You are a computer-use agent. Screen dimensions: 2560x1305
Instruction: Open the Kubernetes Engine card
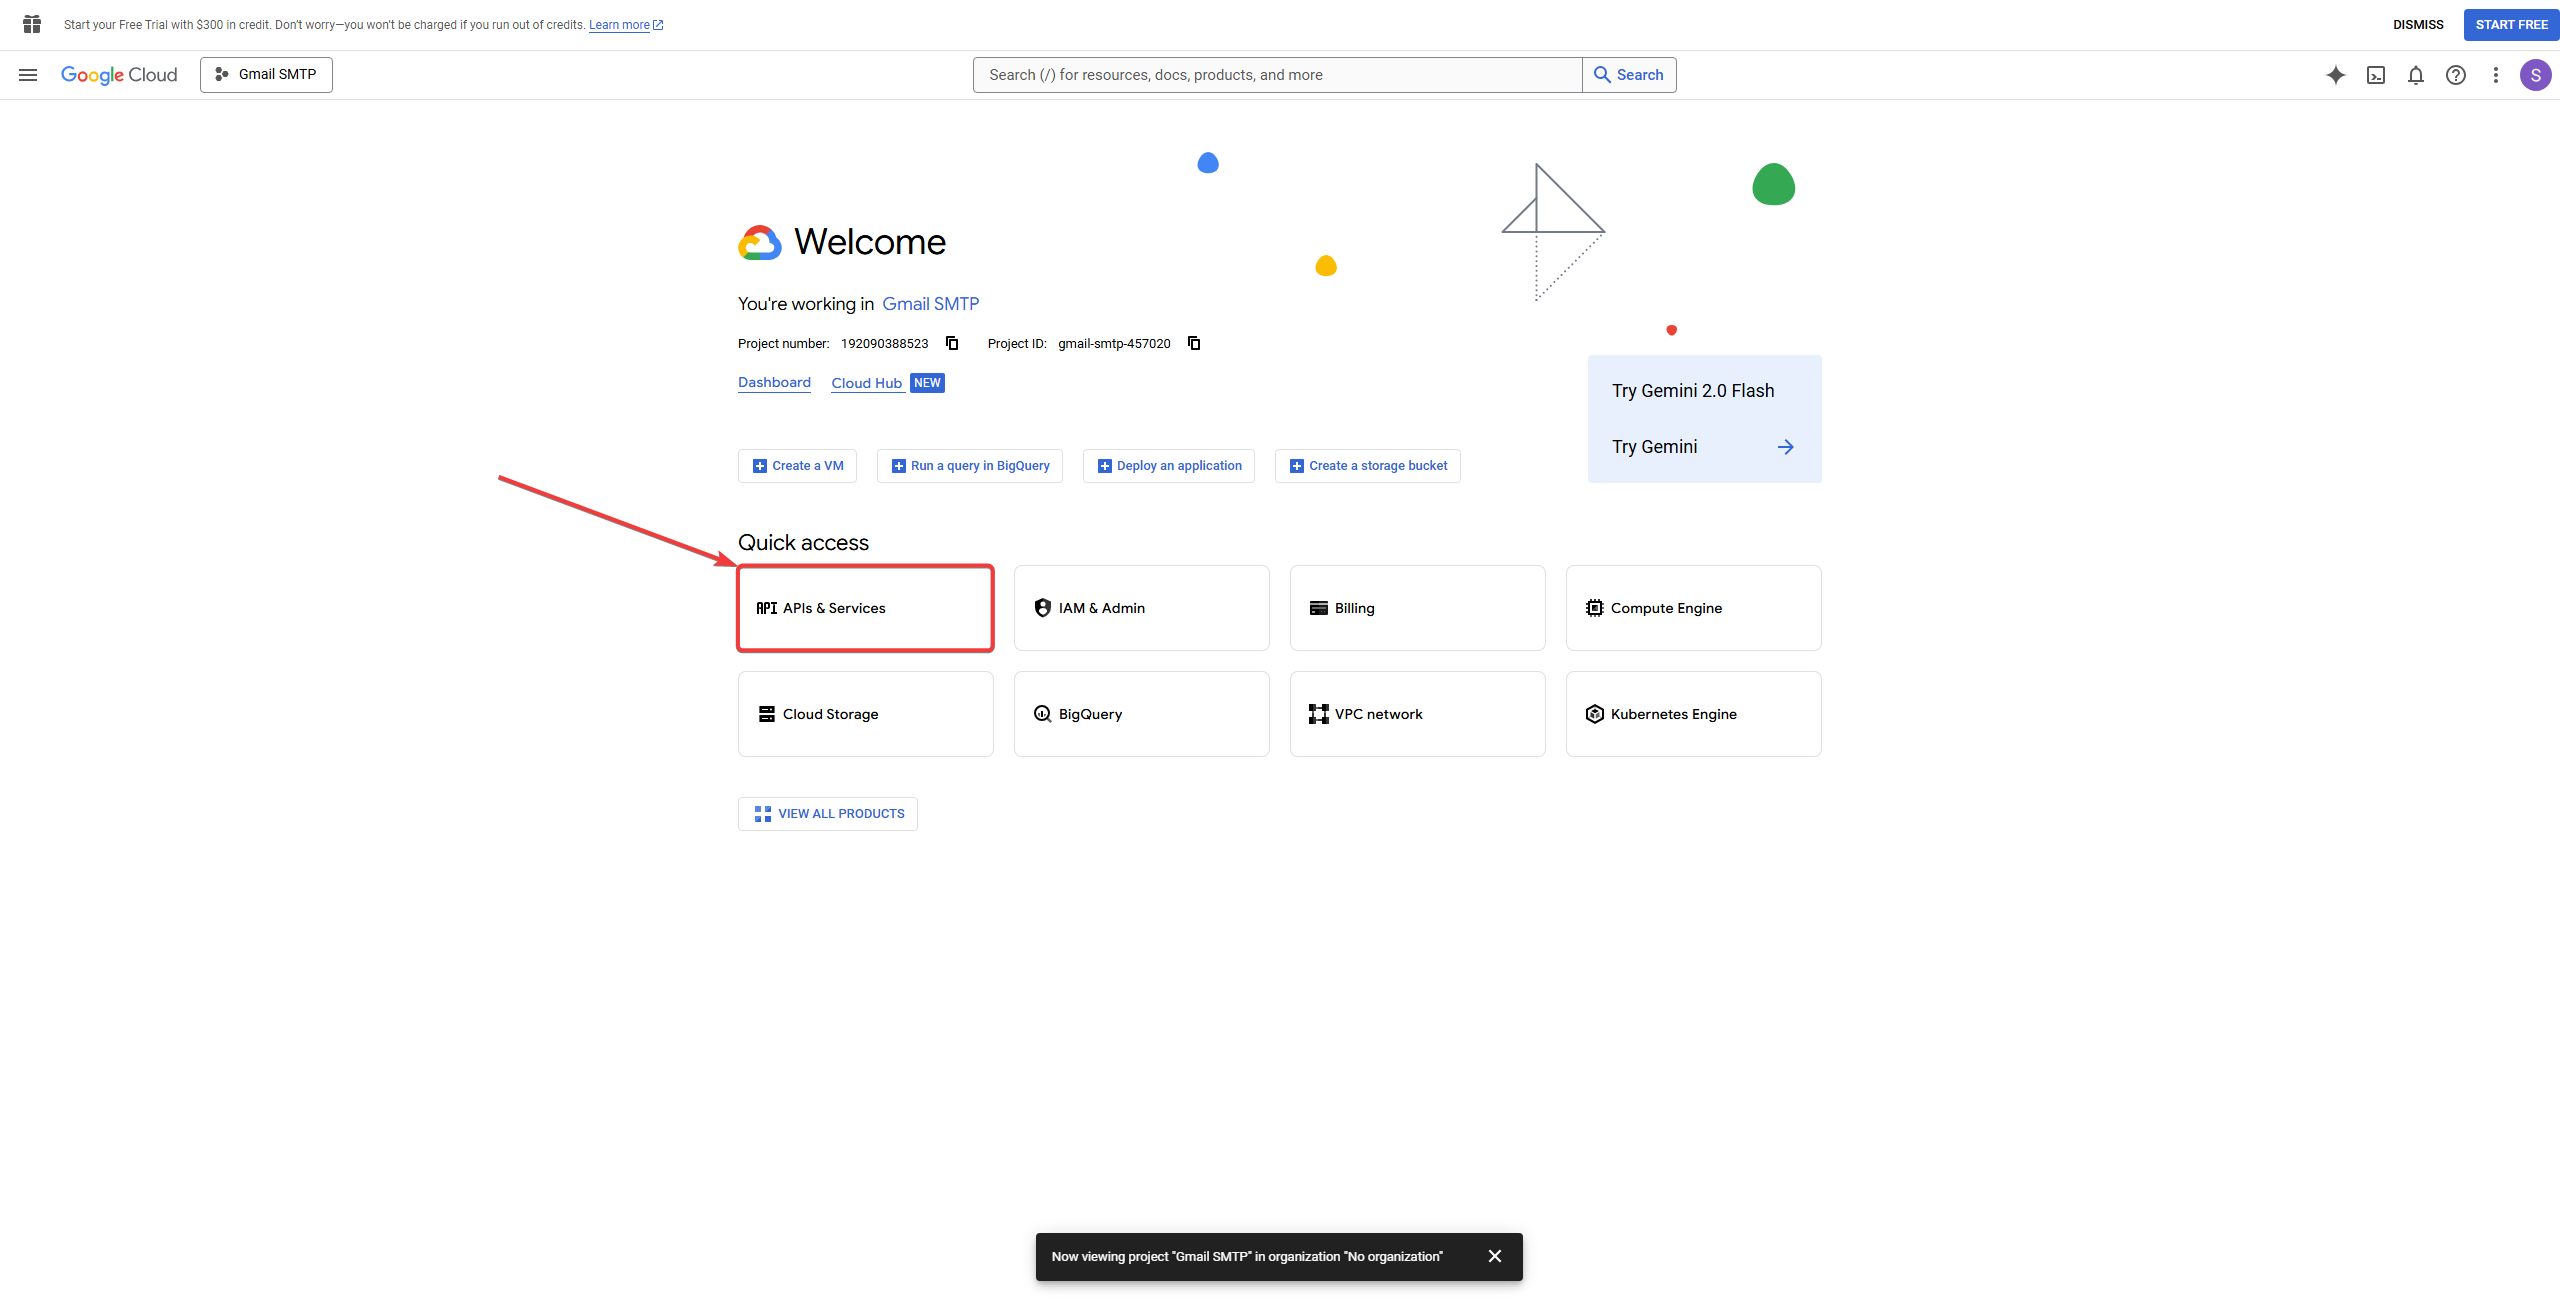click(x=1694, y=714)
